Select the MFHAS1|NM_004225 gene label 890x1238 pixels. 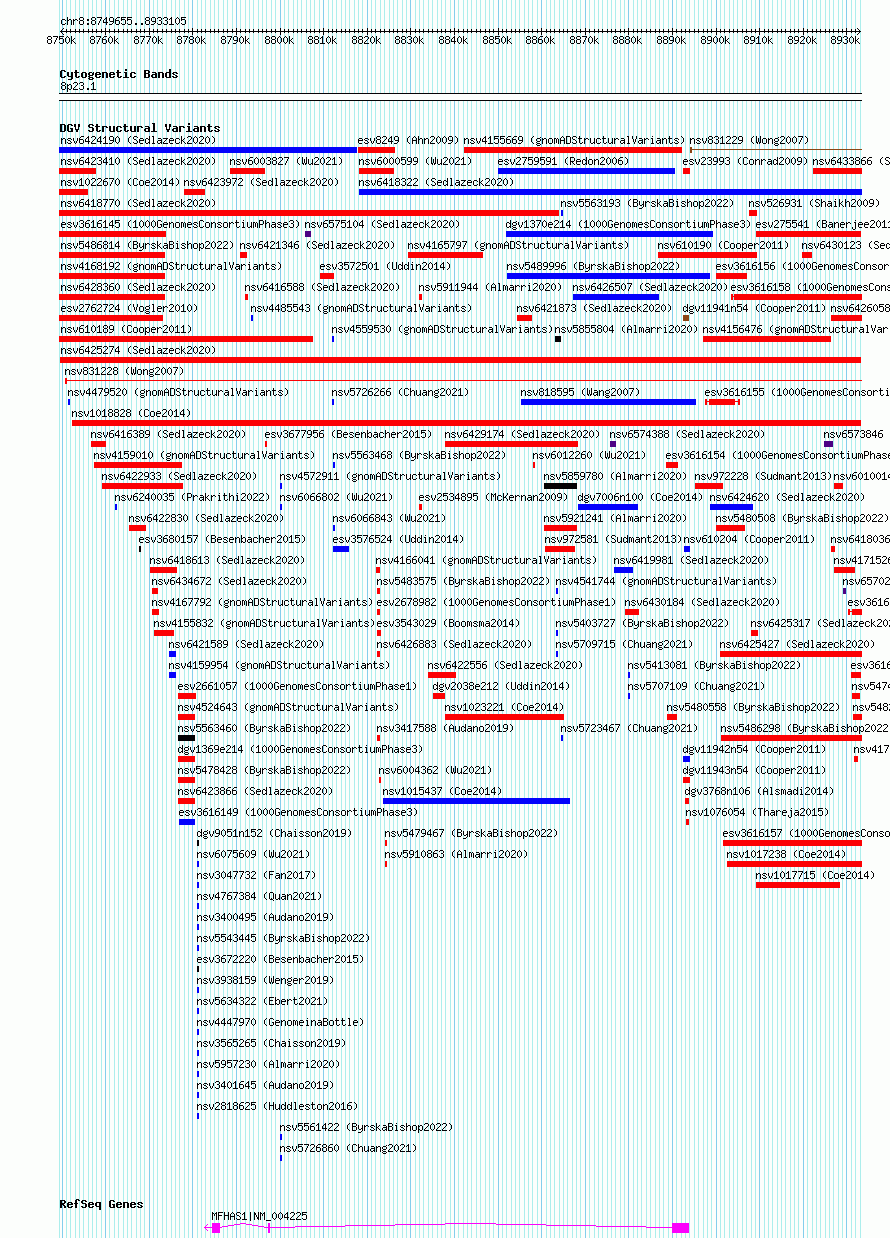tap(259, 1216)
